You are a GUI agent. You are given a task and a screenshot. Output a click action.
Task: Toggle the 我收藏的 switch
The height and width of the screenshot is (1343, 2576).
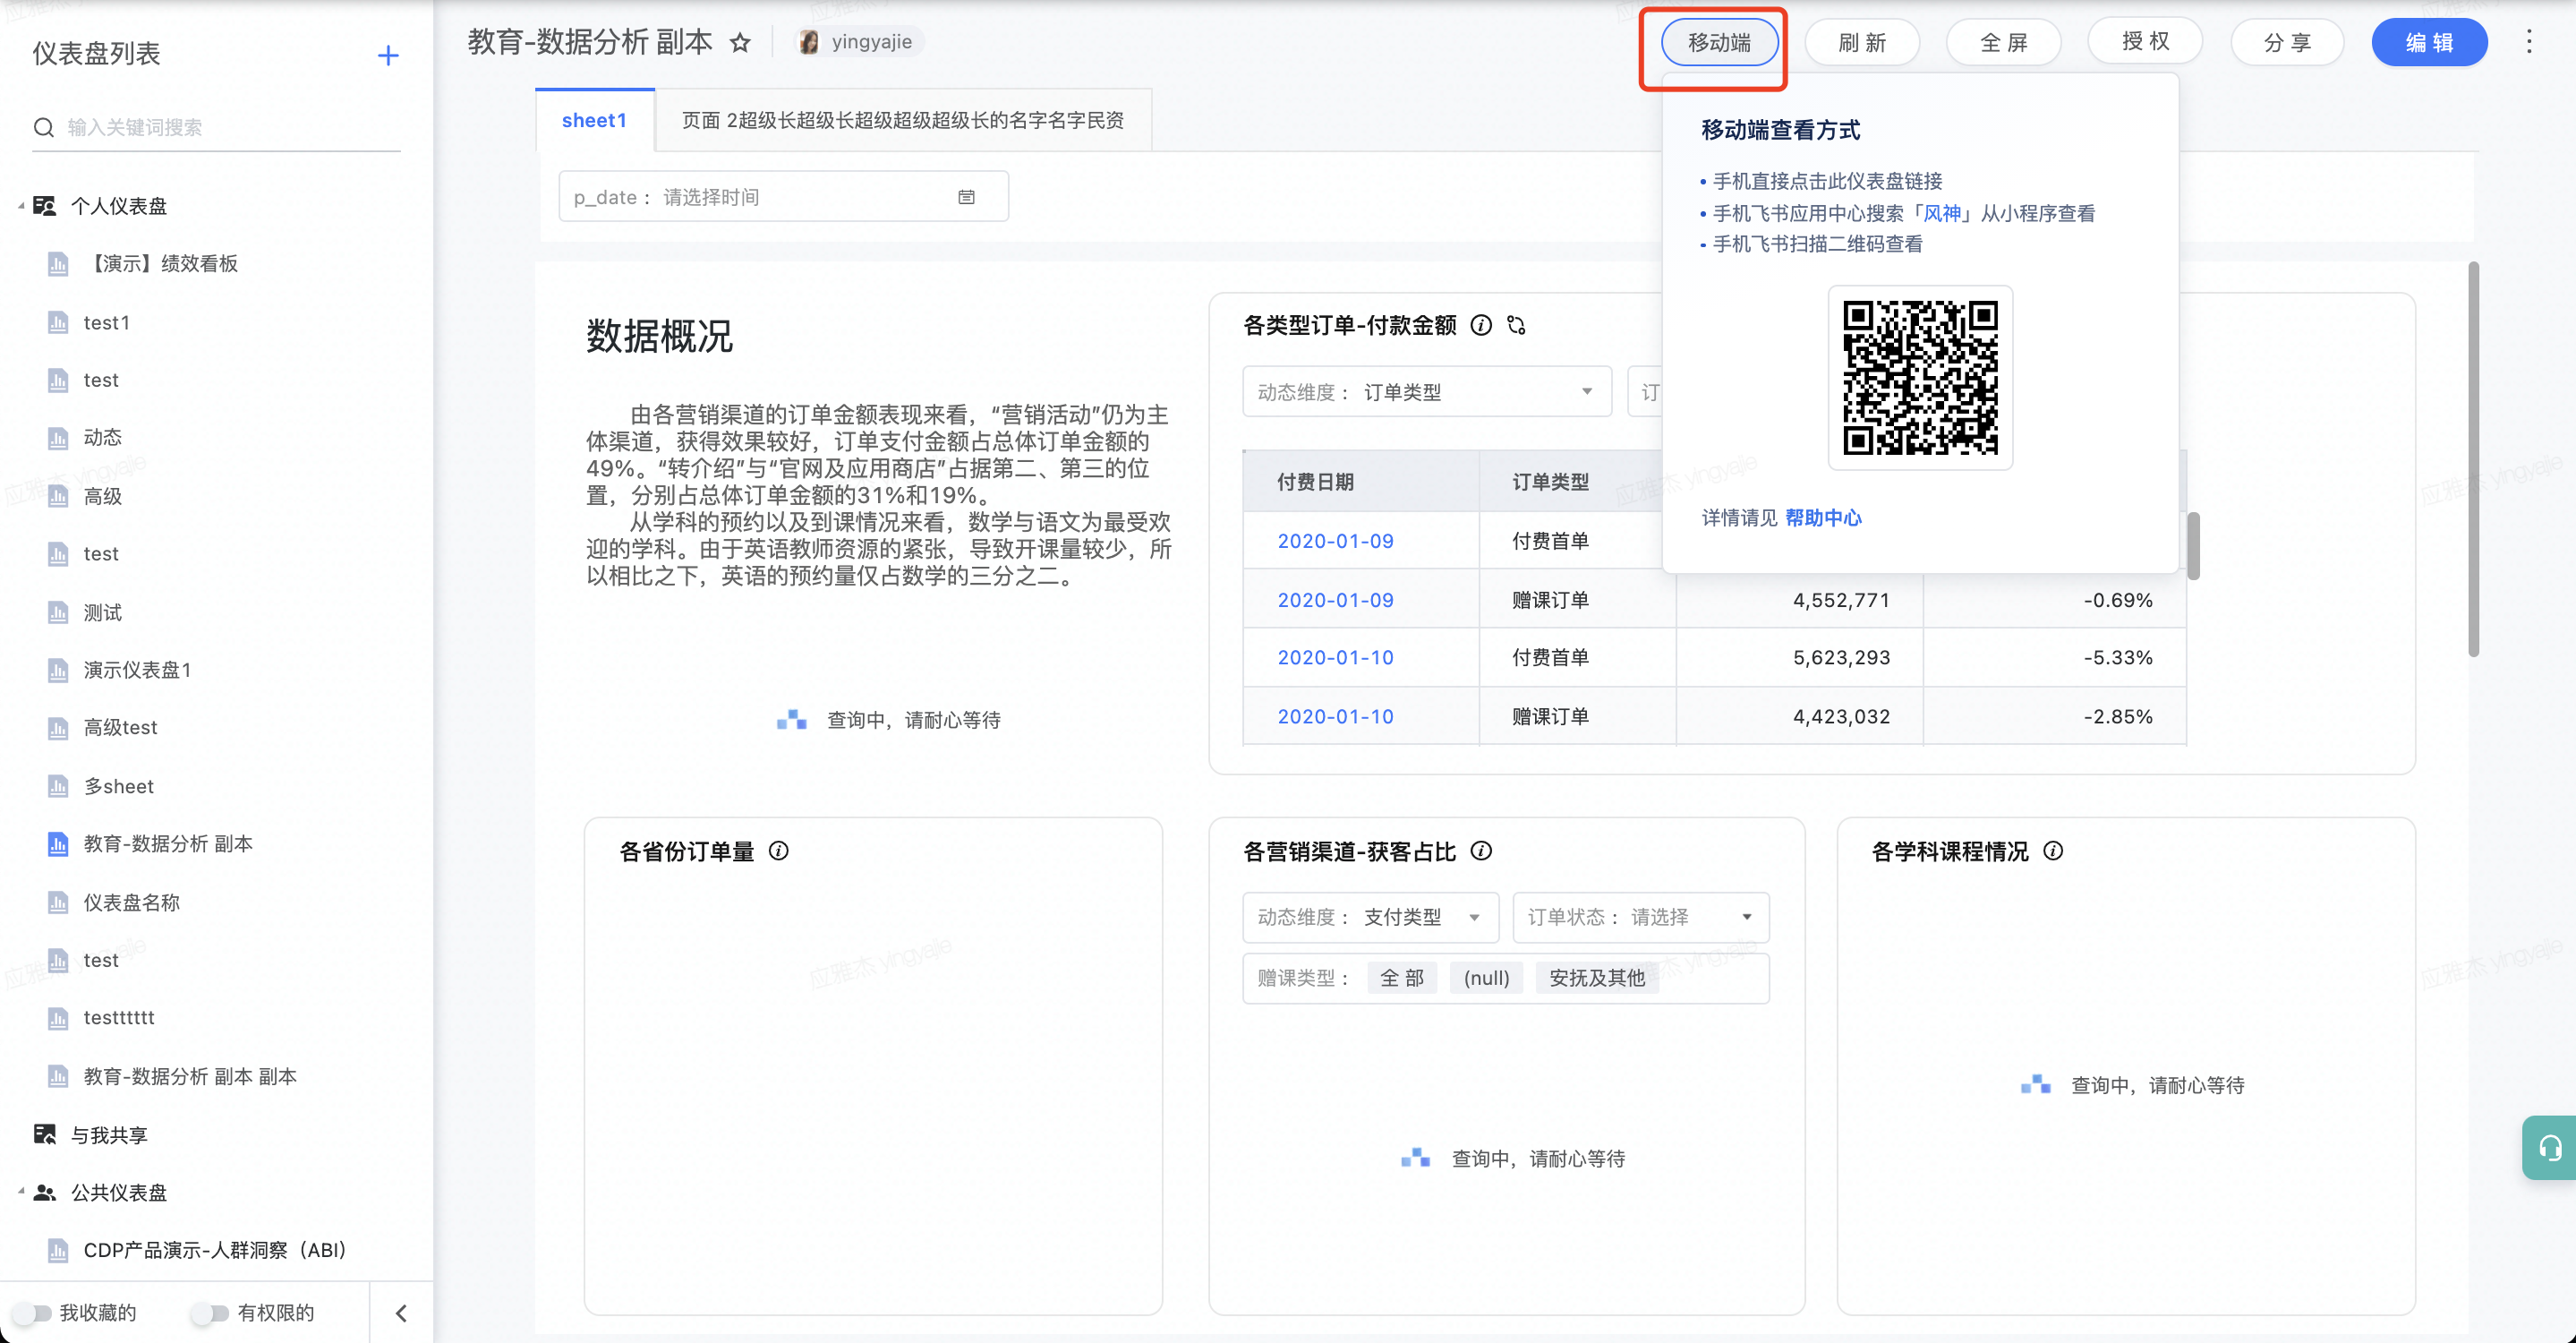coord(32,1313)
